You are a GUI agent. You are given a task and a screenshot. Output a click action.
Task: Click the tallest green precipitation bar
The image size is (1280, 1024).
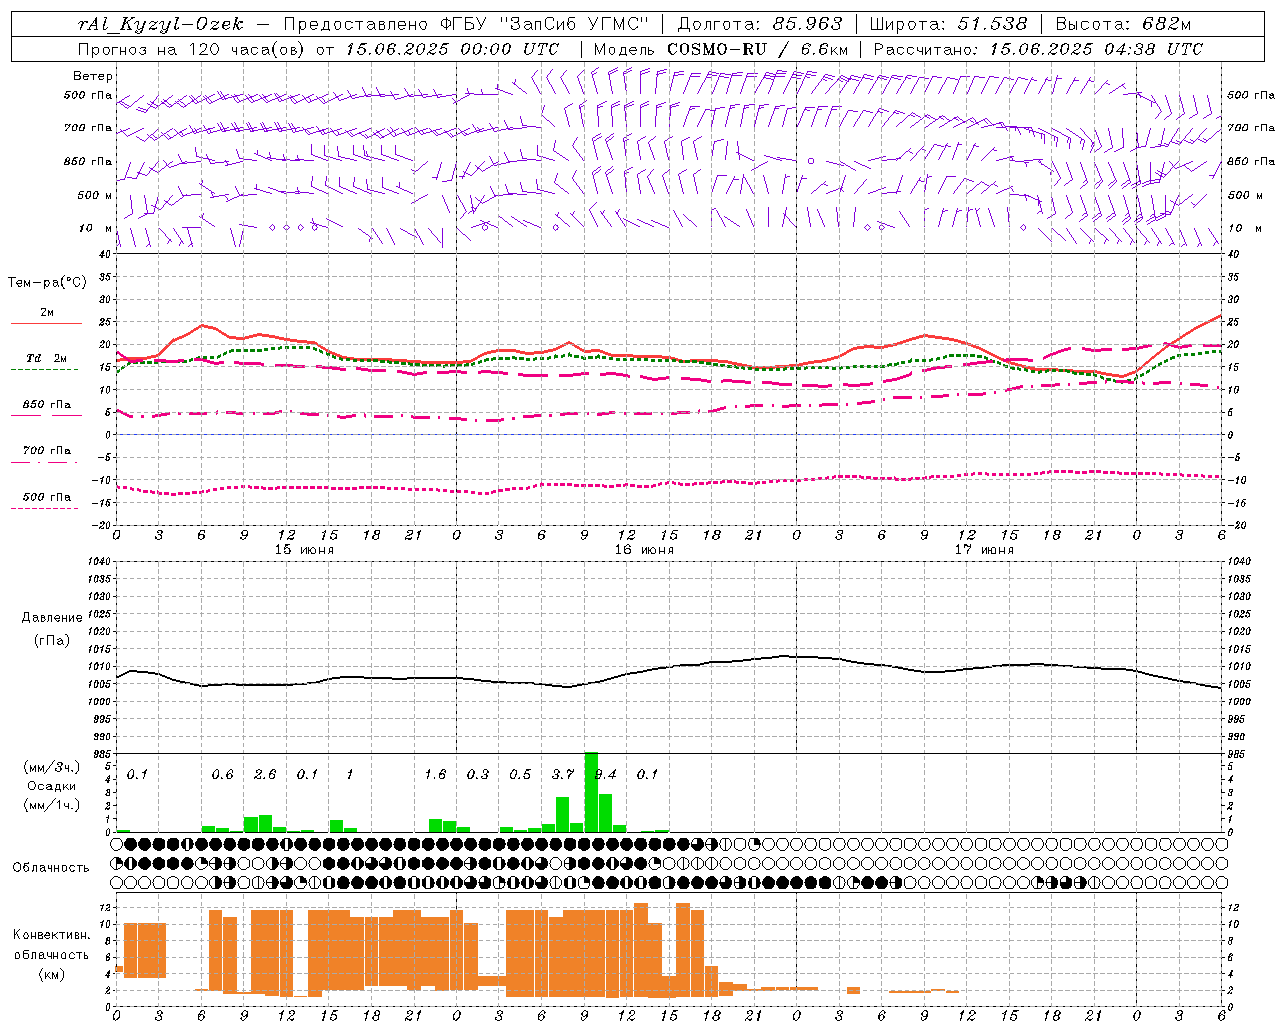coord(591,792)
